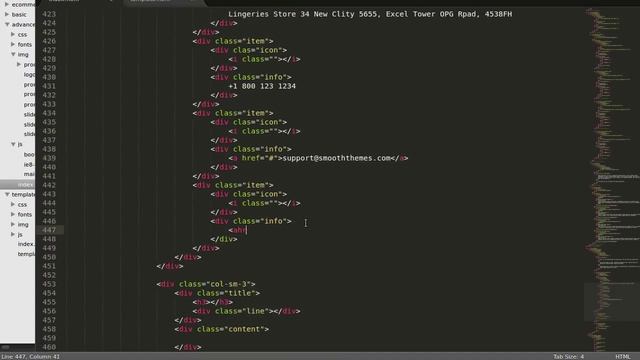Click the div class="title" line
Viewport: 640px width, 360px height.
217,293
